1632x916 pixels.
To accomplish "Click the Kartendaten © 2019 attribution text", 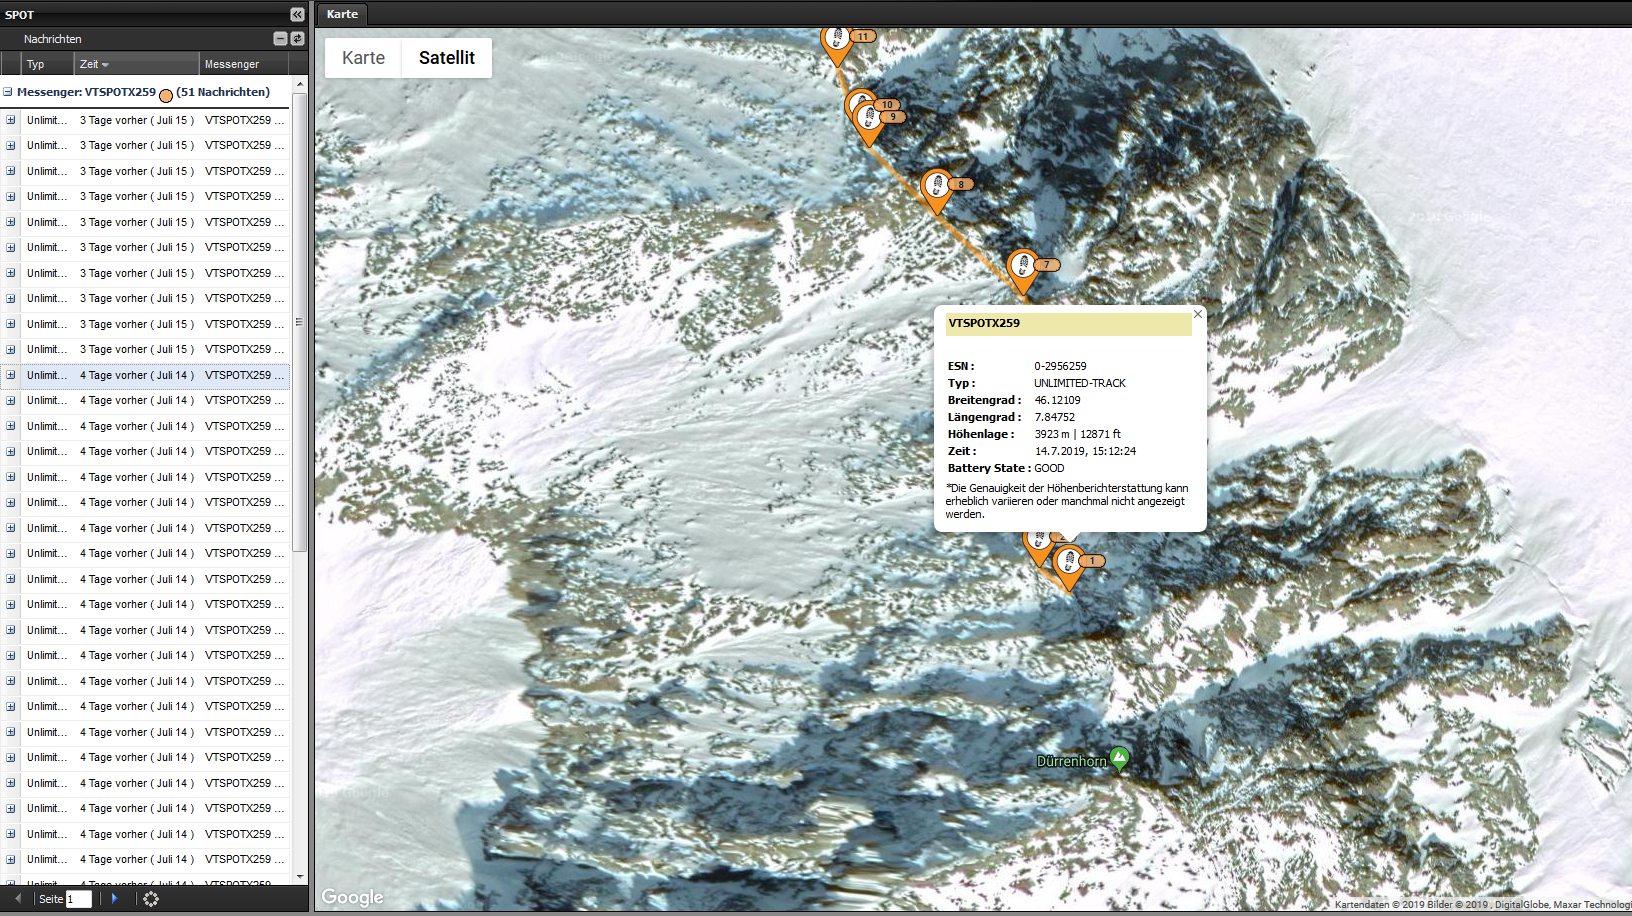I will [1482, 904].
